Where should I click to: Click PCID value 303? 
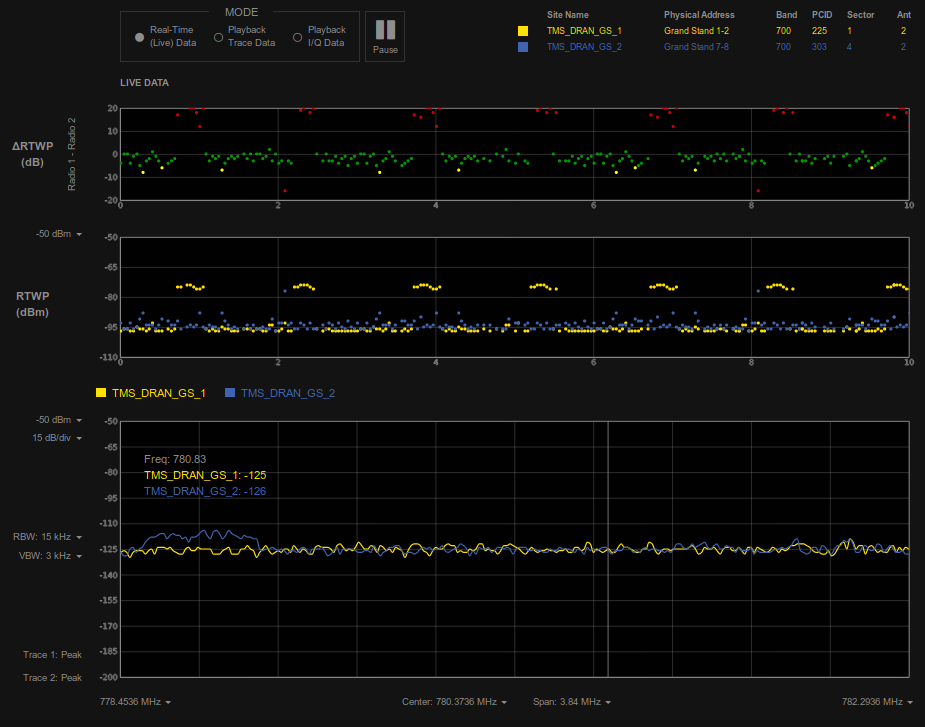(819, 47)
